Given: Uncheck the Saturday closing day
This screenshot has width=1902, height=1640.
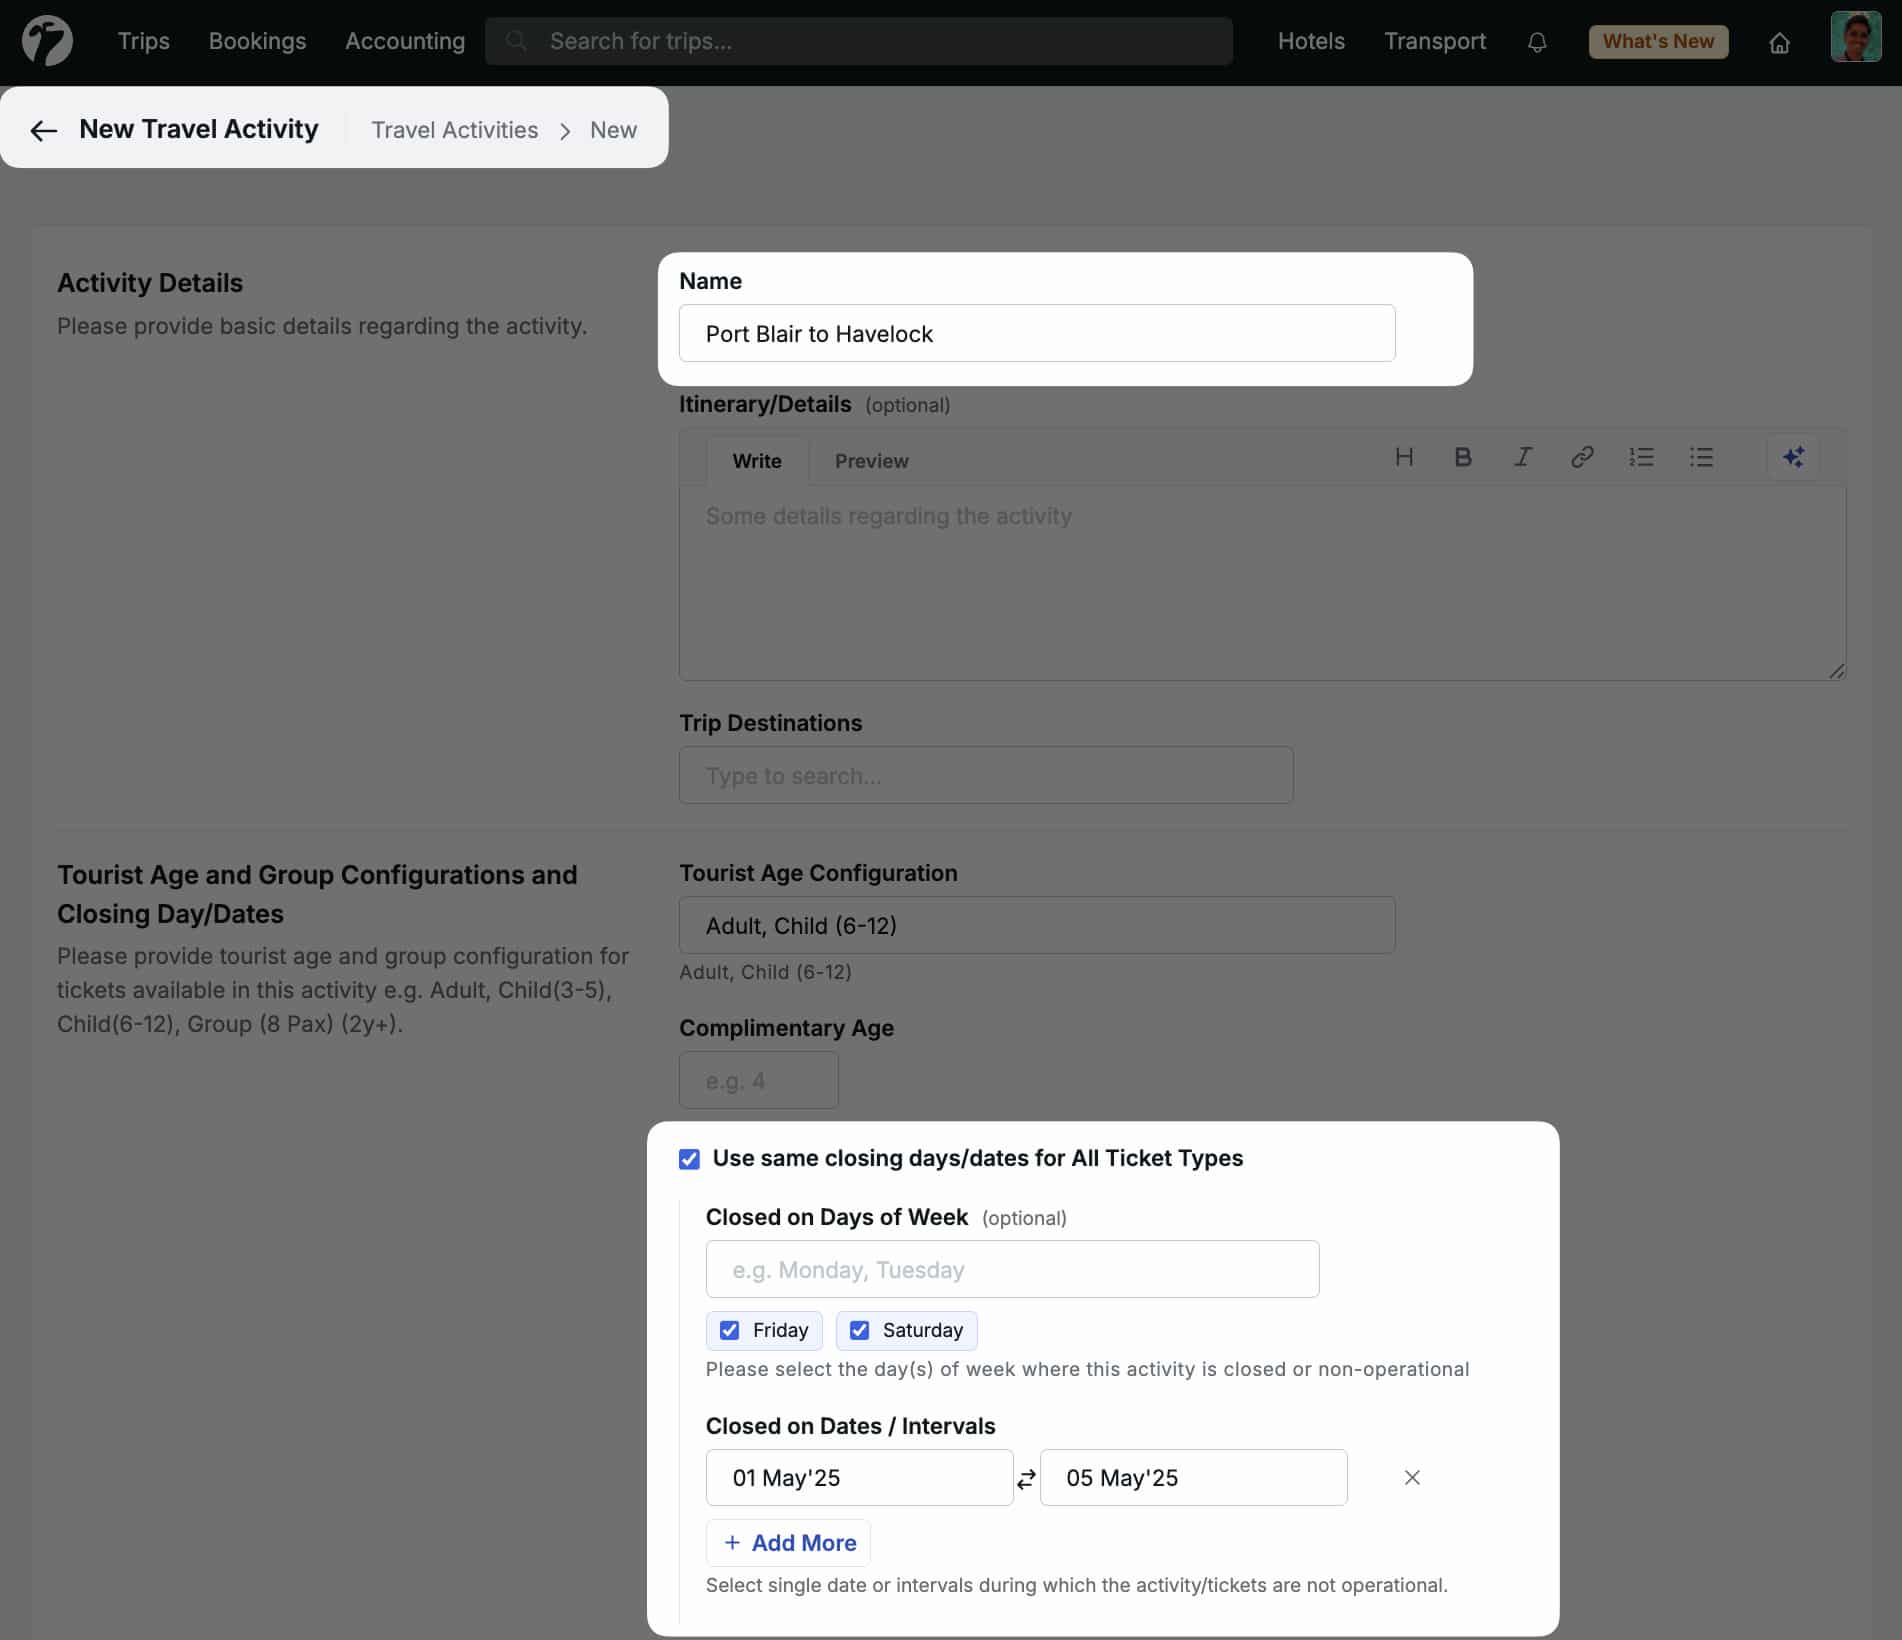Looking at the screenshot, I should [859, 1330].
